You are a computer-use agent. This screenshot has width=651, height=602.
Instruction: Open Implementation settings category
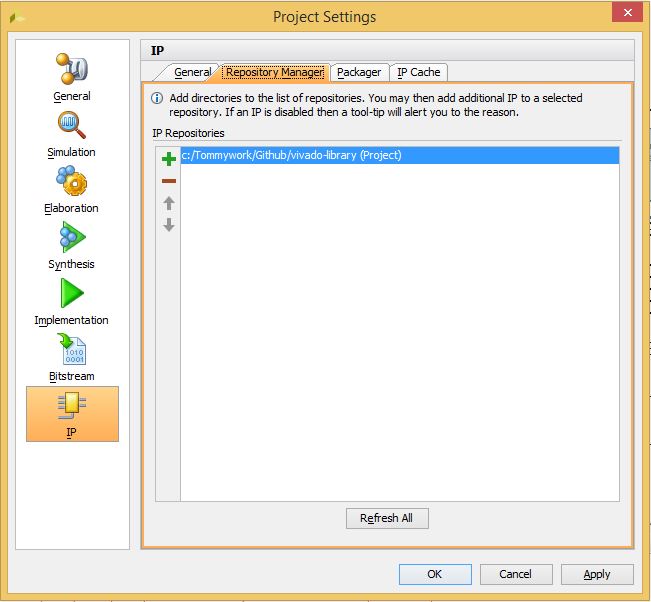72,301
